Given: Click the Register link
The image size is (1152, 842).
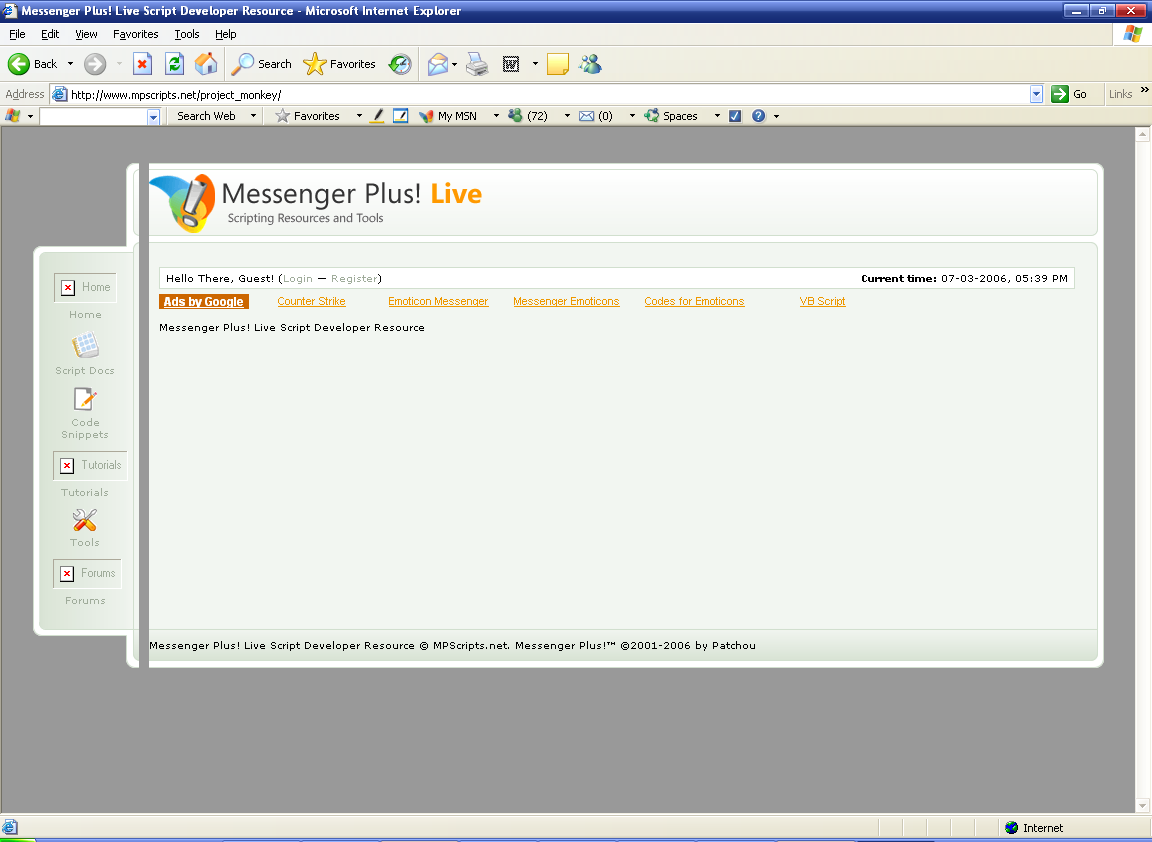Looking at the screenshot, I should tap(354, 278).
